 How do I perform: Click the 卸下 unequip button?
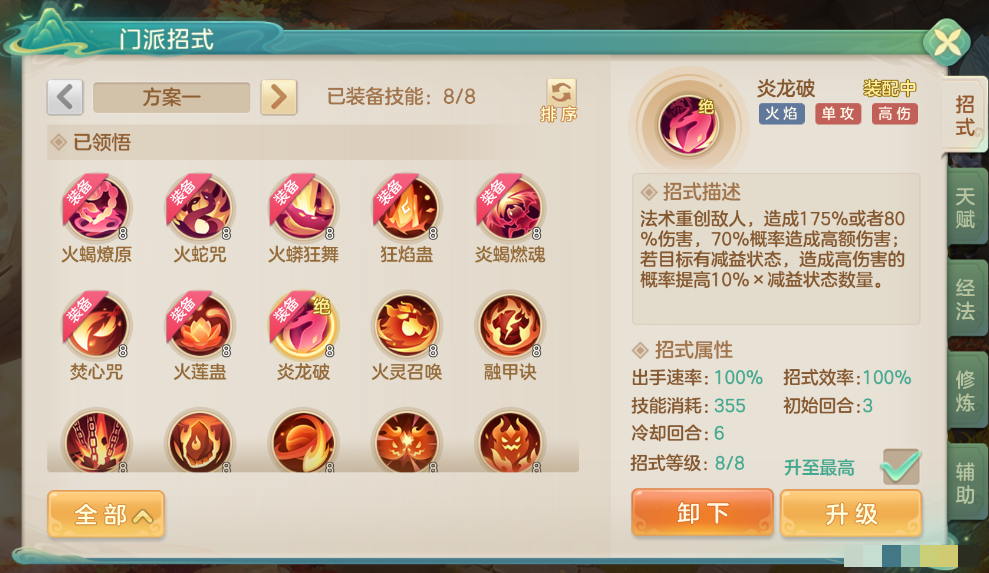click(x=703, y=513)
